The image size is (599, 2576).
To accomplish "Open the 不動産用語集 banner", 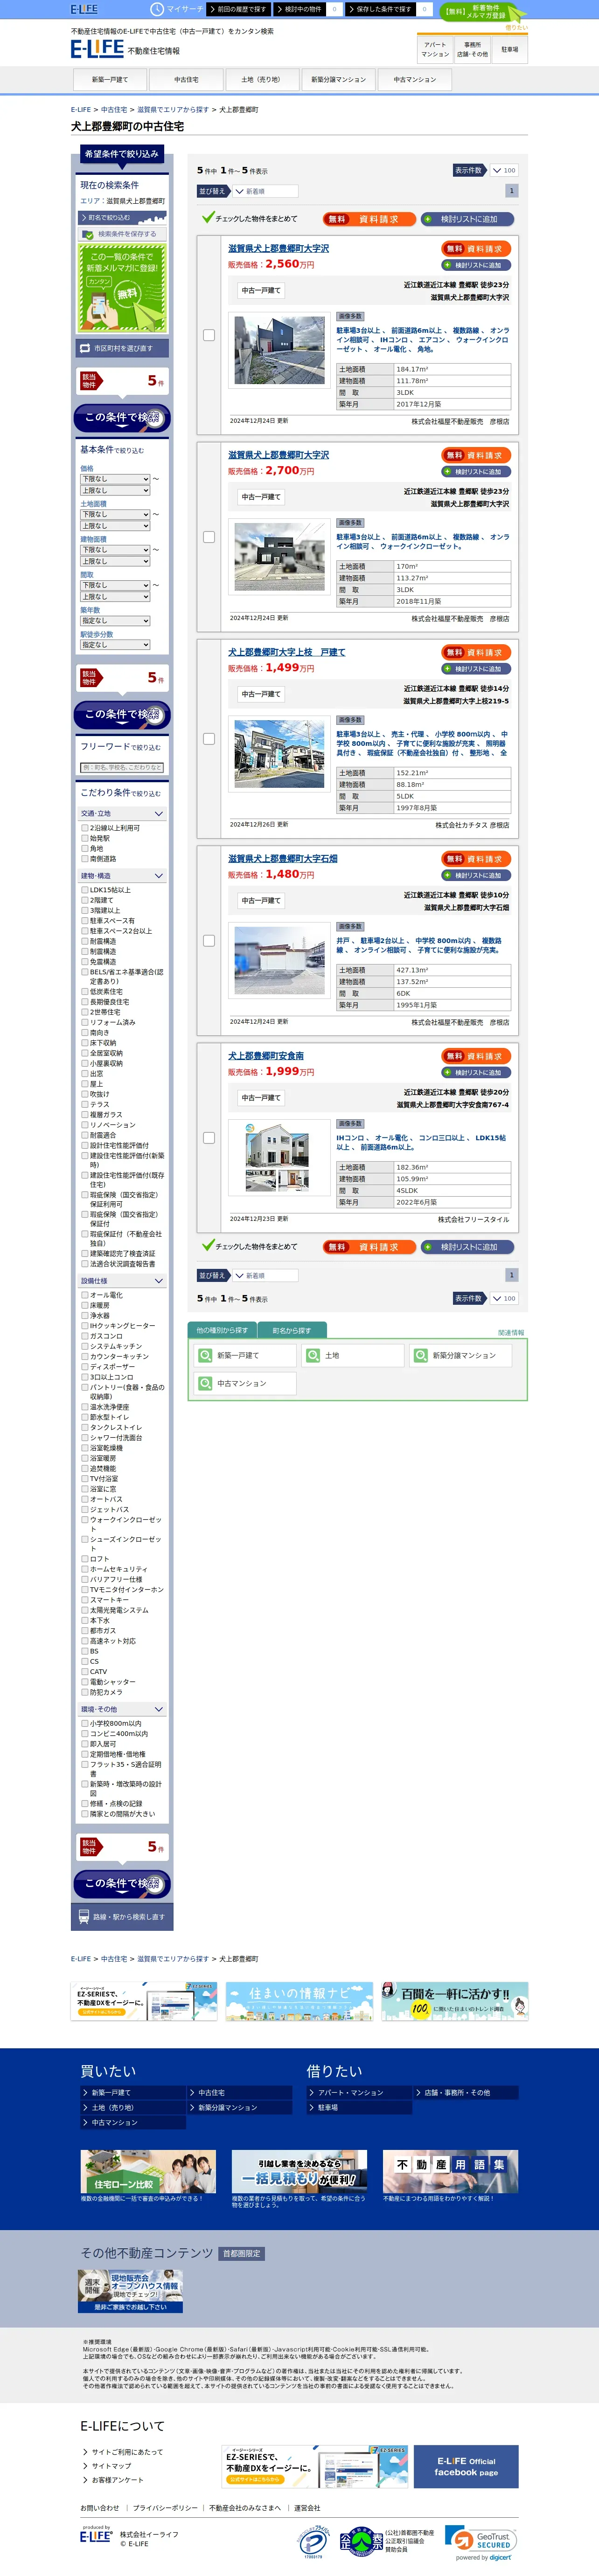I will (450, 2171).
